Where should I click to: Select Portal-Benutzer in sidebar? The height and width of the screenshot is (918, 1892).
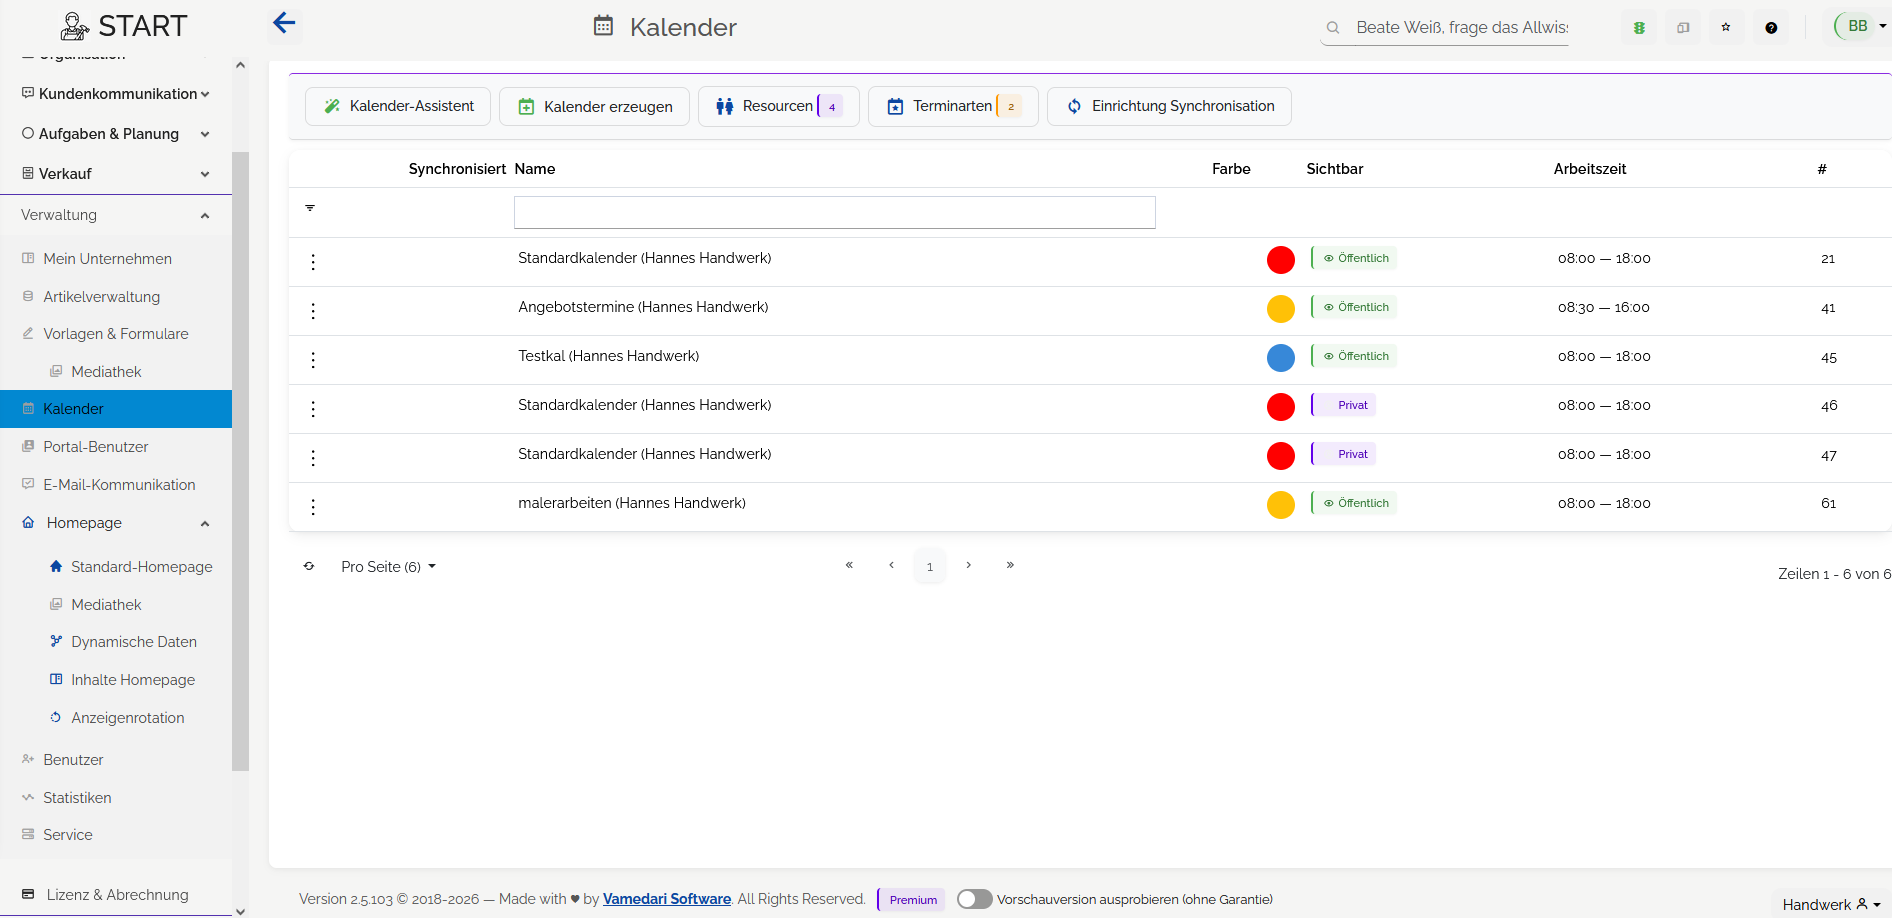coord(95,447)
